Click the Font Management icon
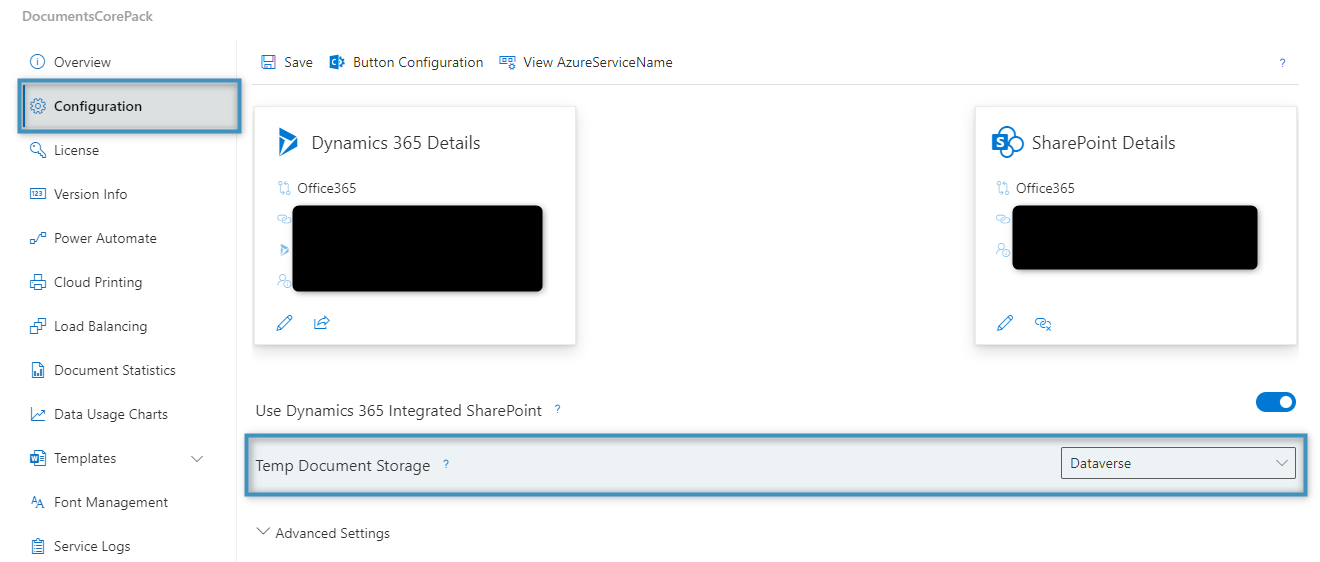 point(38,502)
